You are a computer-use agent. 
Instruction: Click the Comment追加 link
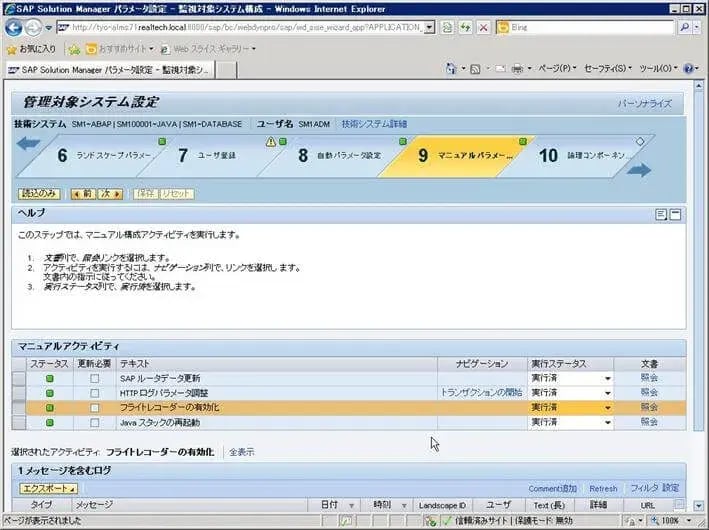click(552, 488)
